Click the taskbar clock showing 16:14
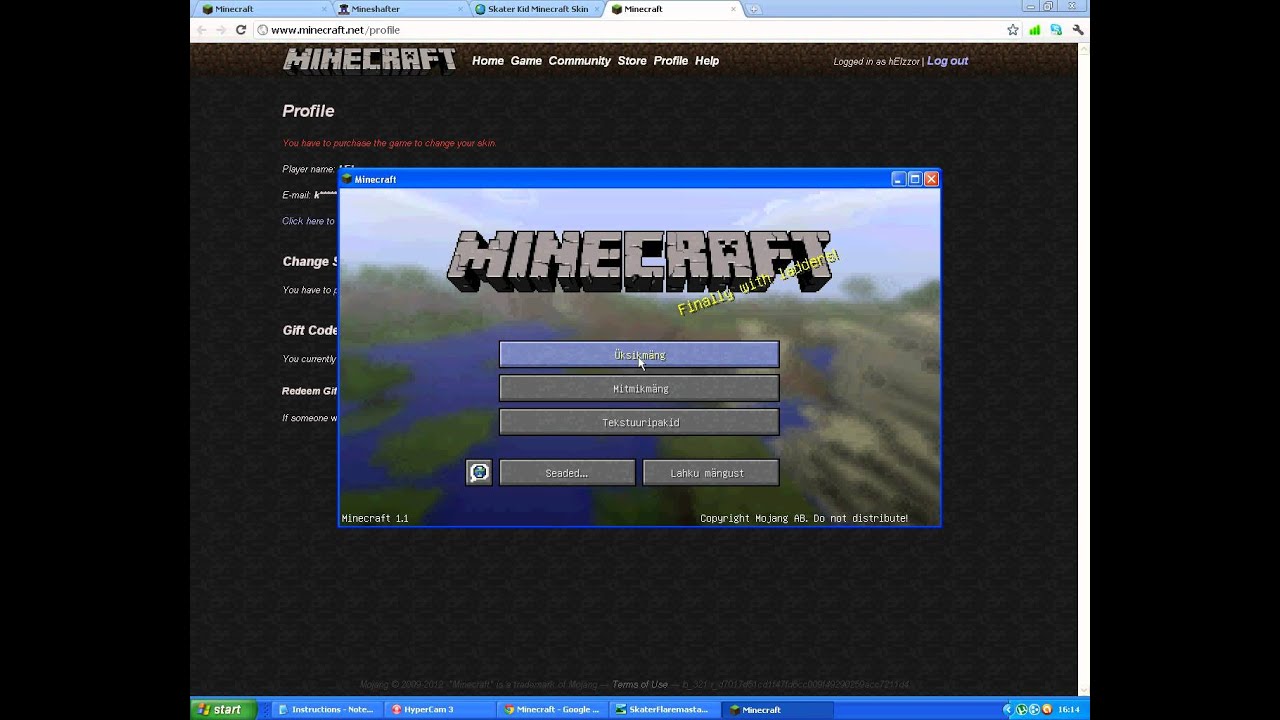Image resolution: width=1280 pixels, height=720 pixels. (1069, 710)
